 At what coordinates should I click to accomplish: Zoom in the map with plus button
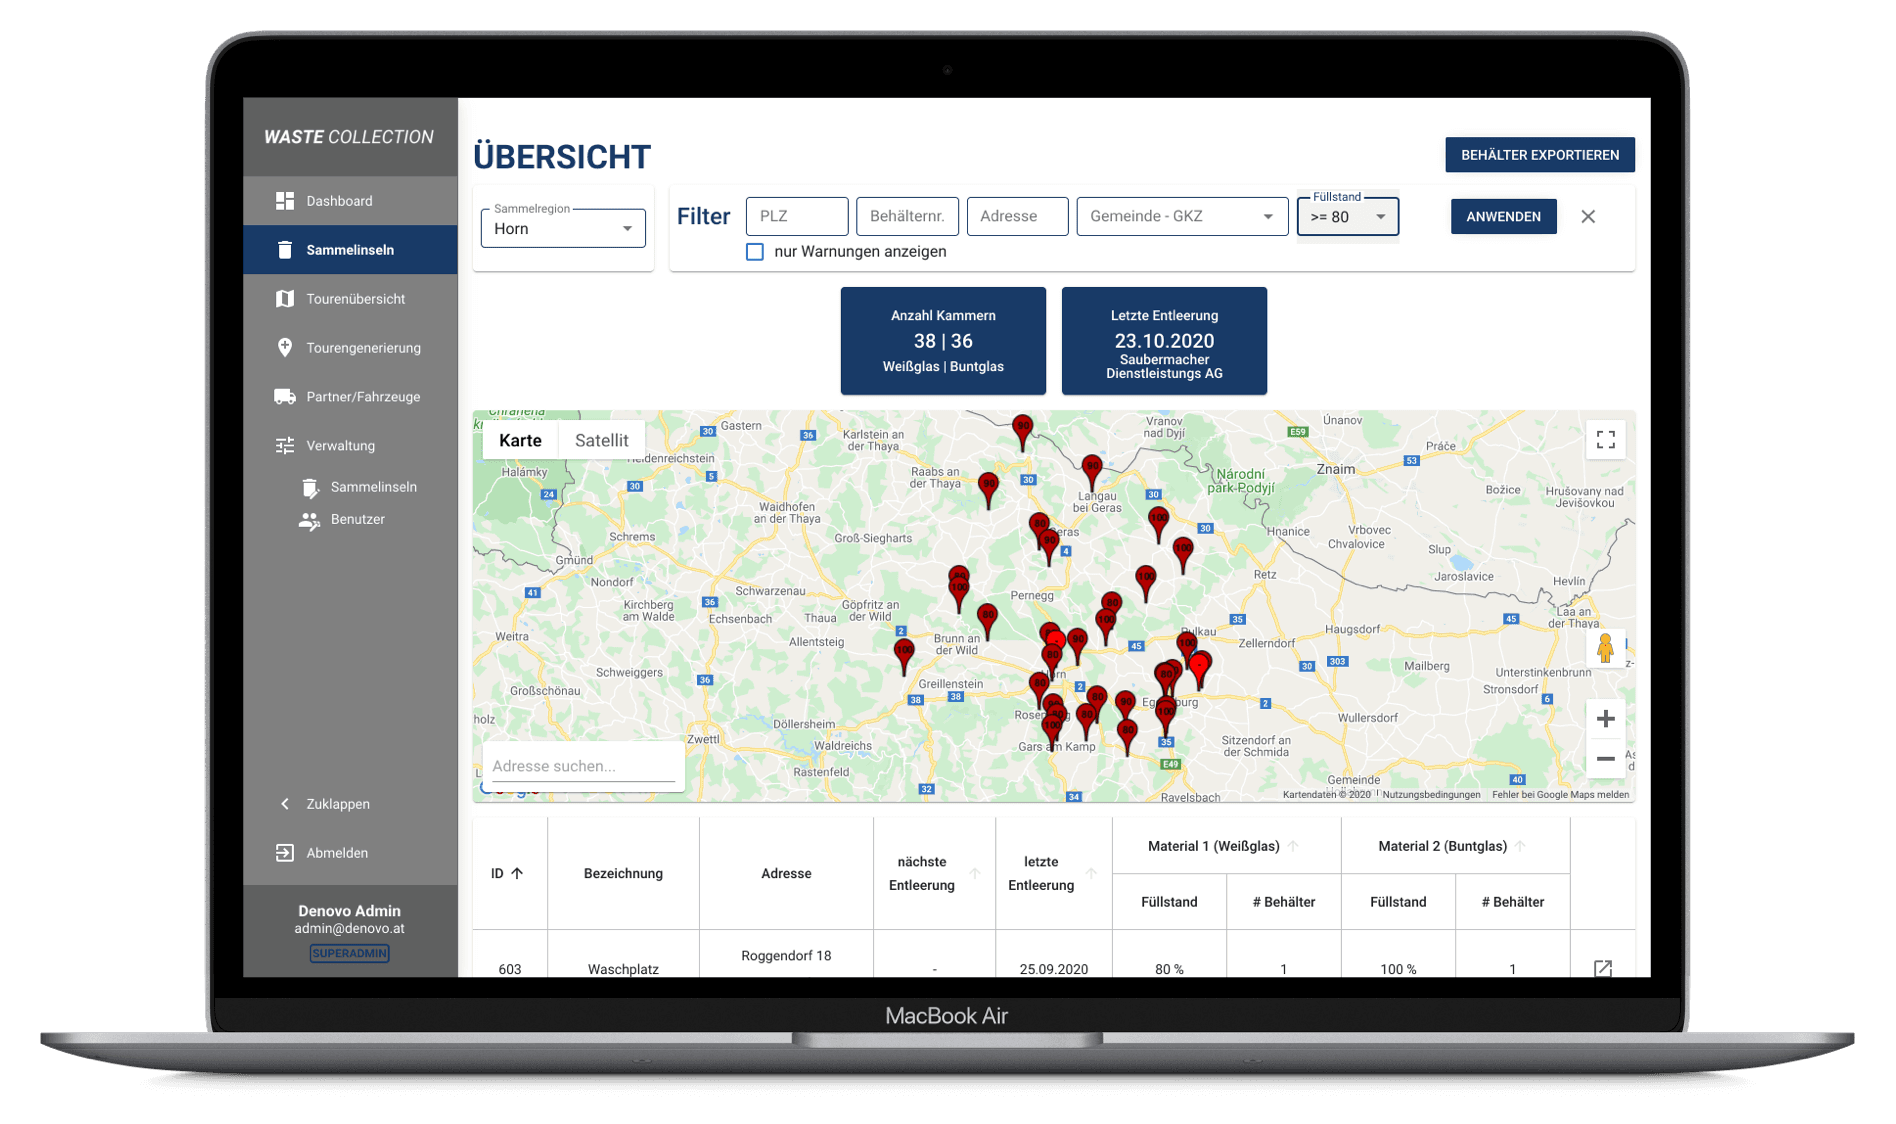coord(1605,719)
